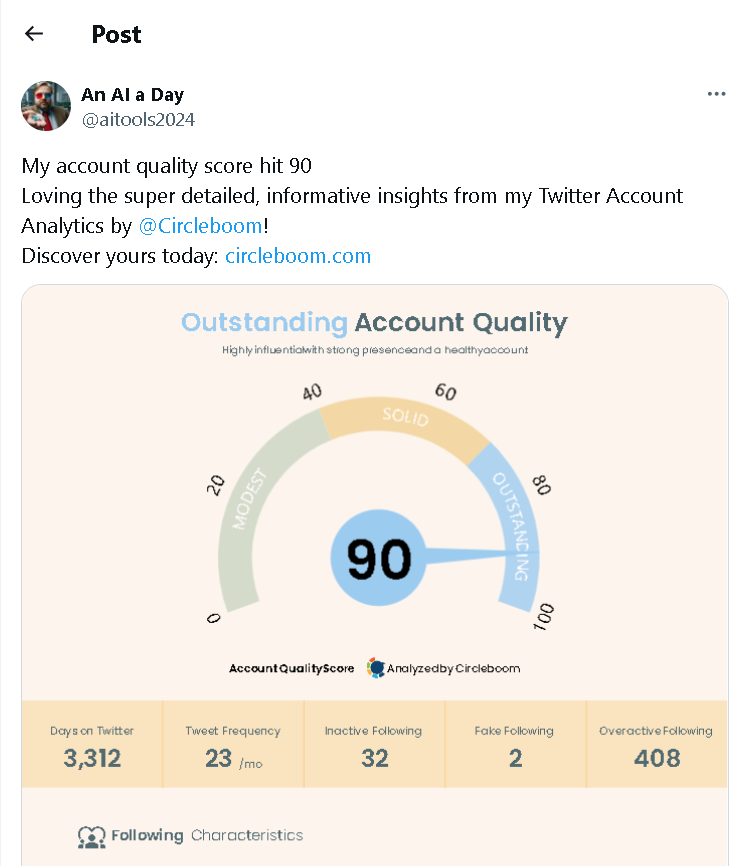Click the Outstanding Account Quality heading
Image resolution: width=748 pixels, height=866 pixels.
coord(376,322)
